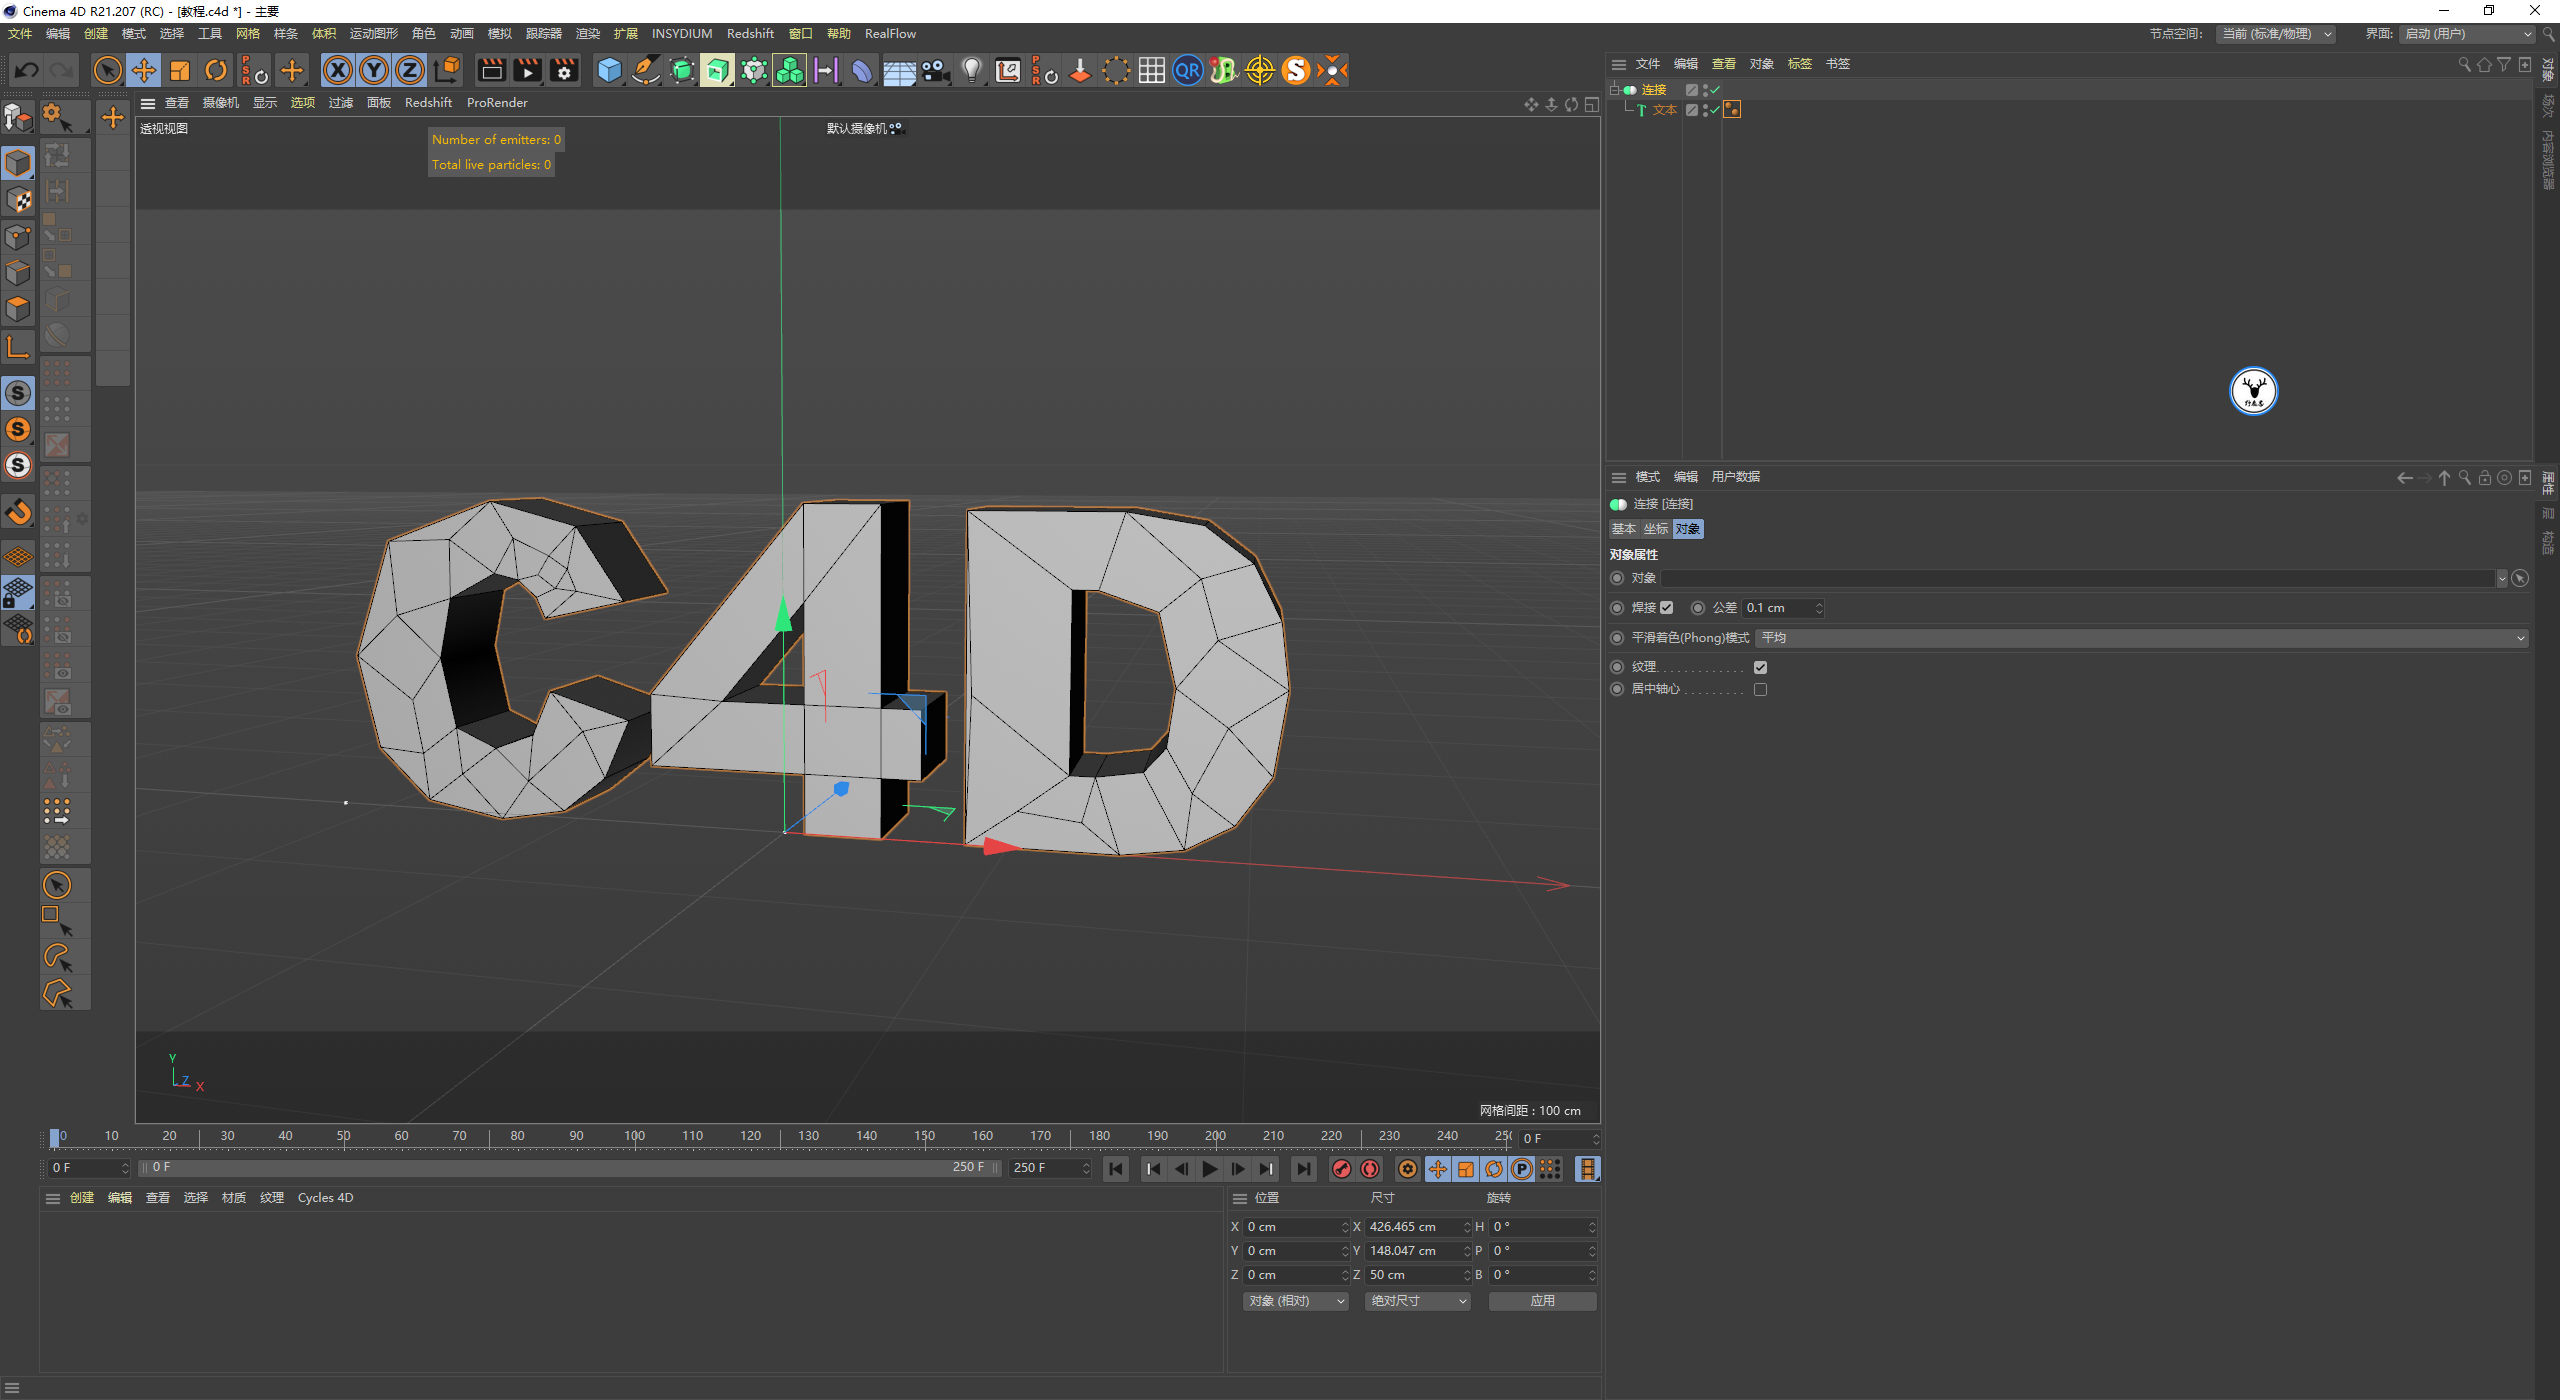This screenshot has height=1400, width=2560.
Task: Open the render settings clapper icon
Action: 564,70
